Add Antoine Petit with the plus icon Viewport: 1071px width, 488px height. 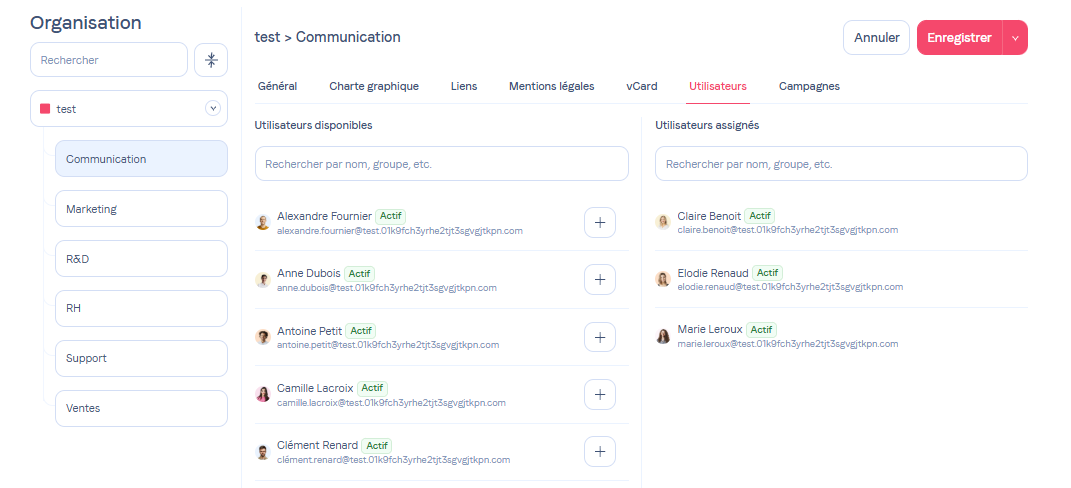click(x=599, y=337)
